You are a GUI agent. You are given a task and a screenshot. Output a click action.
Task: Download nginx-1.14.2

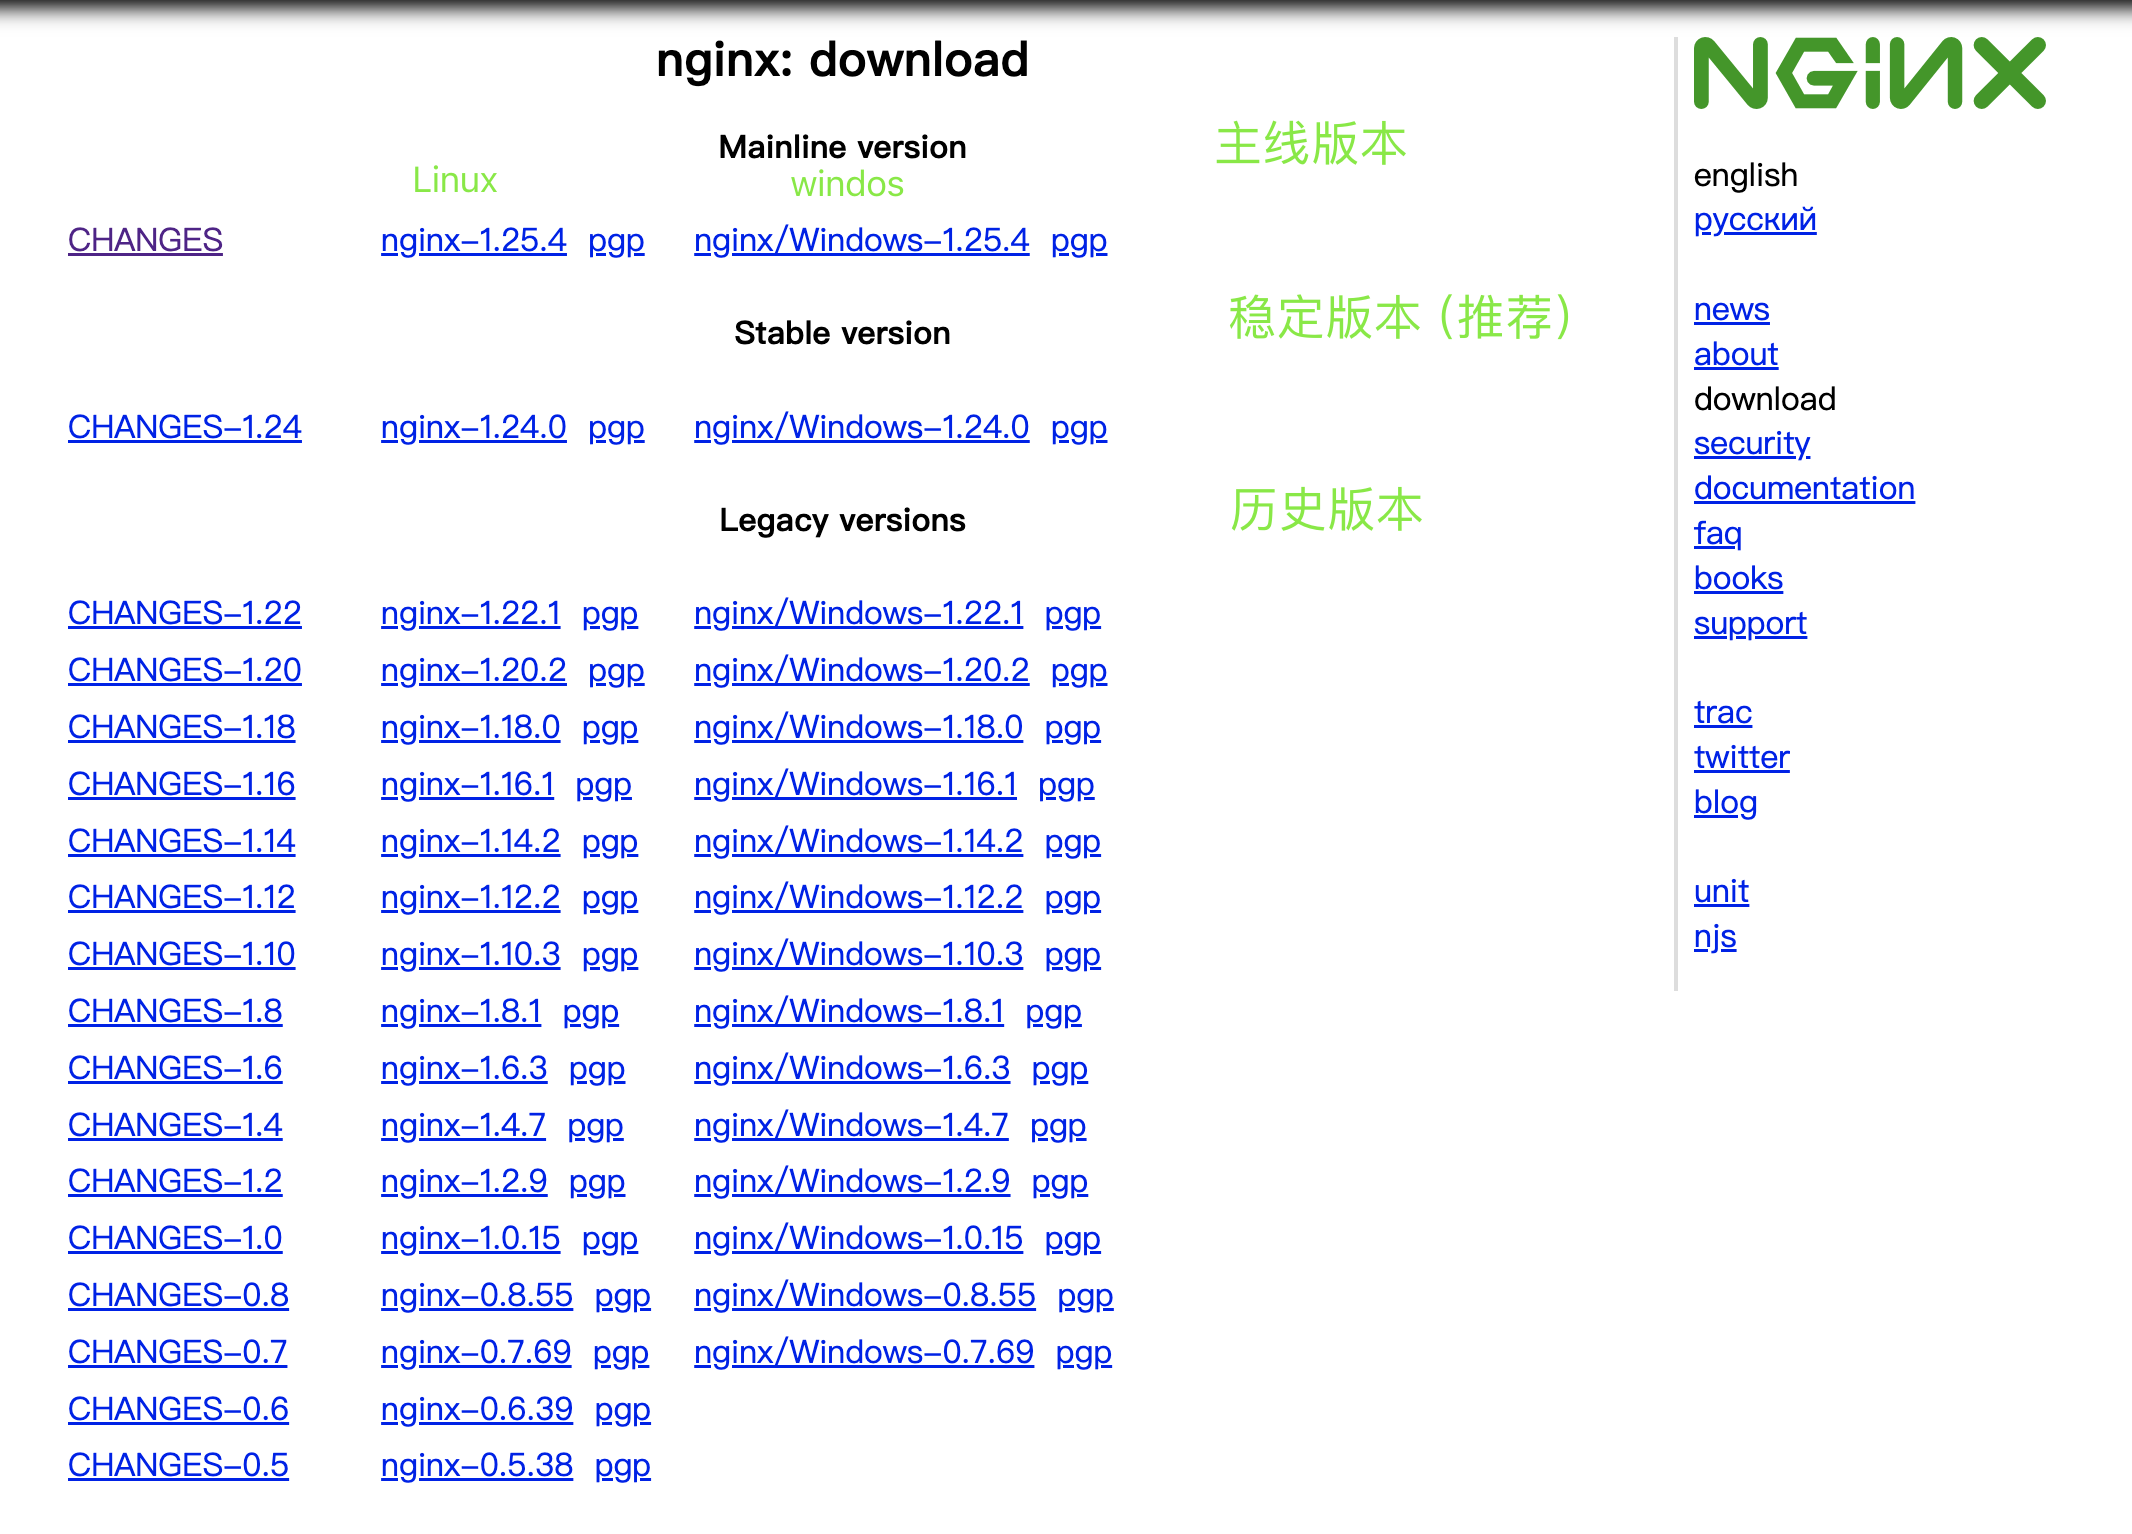pos(470,841)
